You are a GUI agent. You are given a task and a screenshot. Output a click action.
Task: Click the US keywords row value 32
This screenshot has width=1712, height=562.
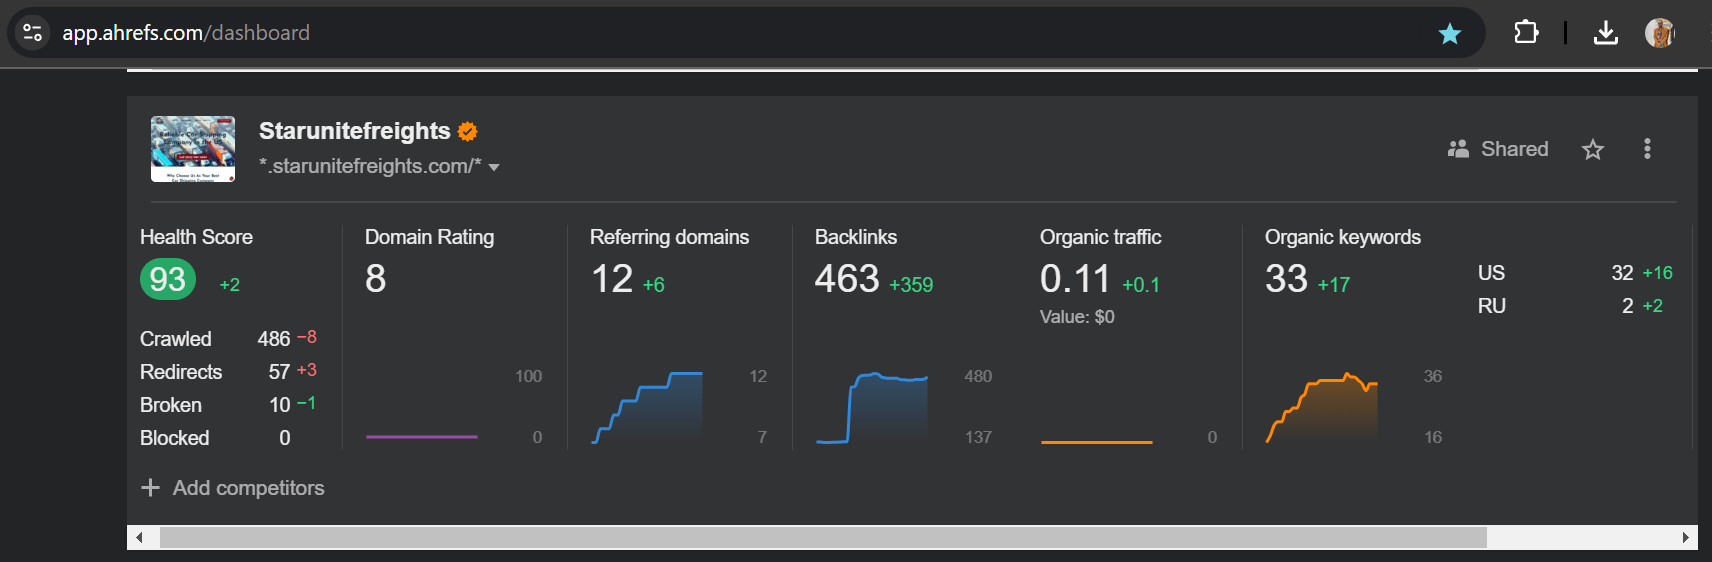[1622, 273]
